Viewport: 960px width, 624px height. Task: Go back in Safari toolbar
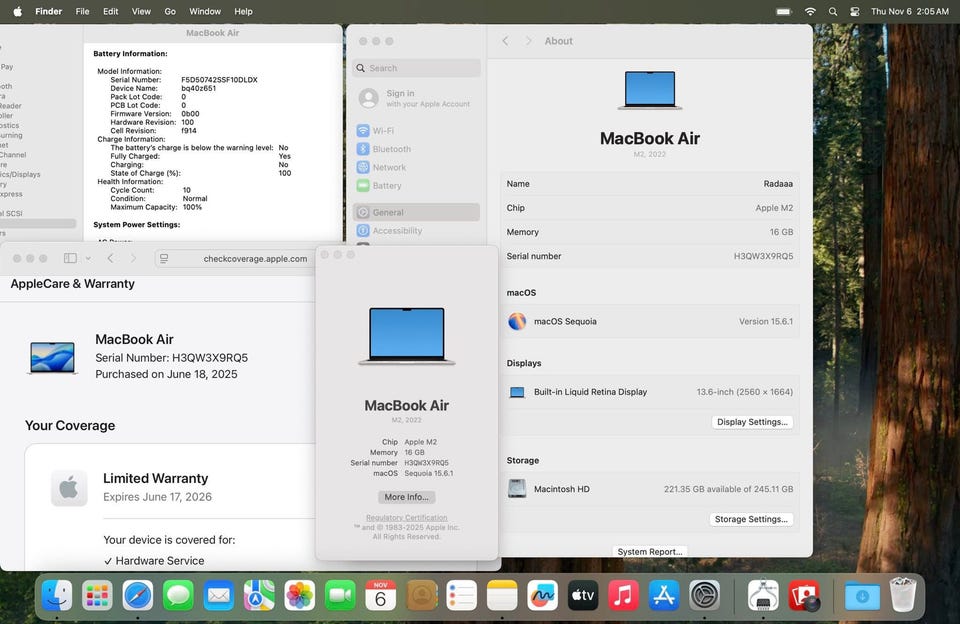(x=110, y=258)
